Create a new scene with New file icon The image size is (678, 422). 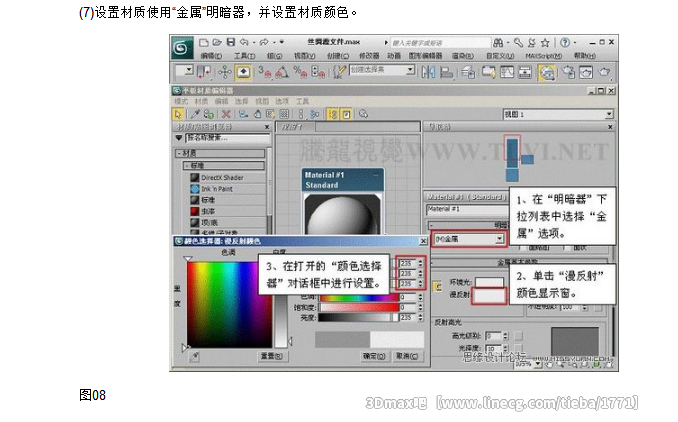pos(204,42)
